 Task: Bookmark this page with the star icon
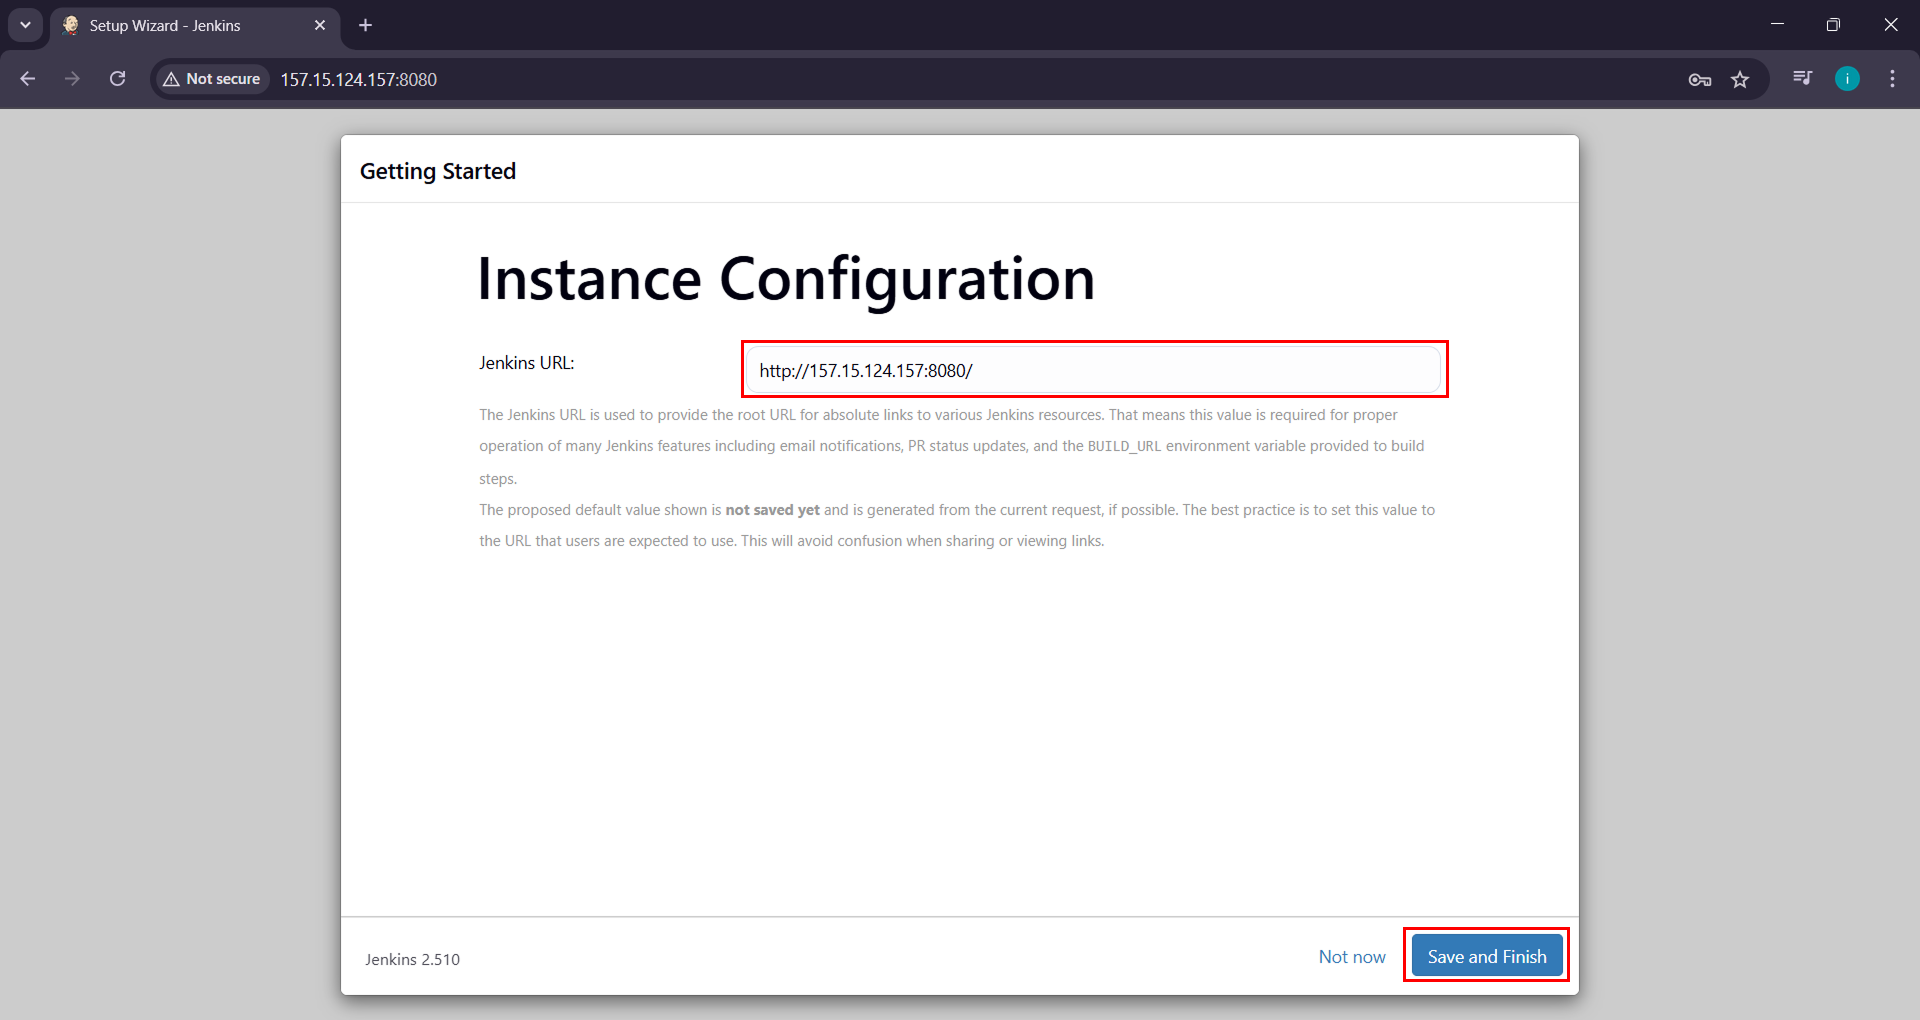click(x=1741, y=79)
